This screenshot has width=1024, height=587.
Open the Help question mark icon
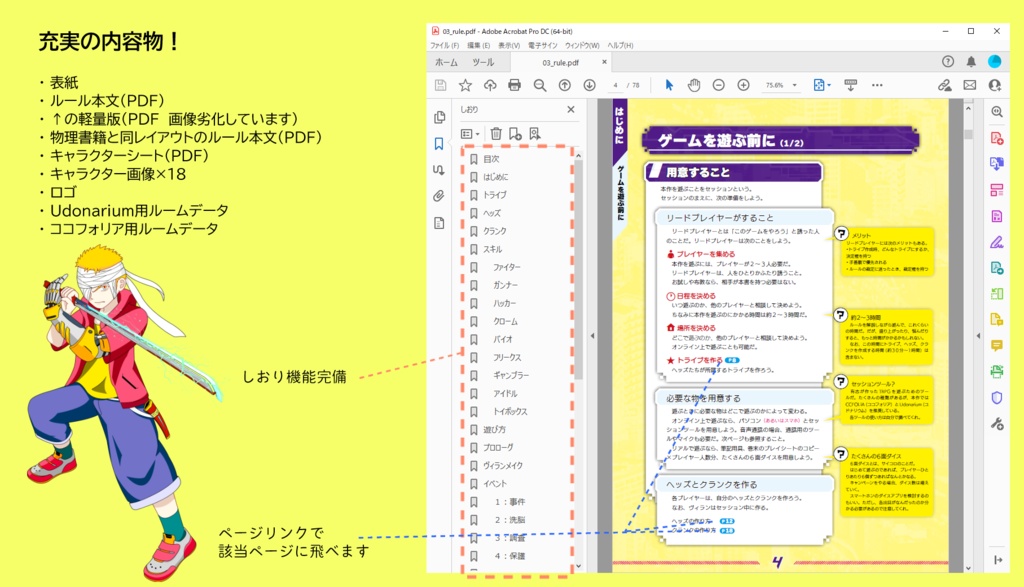(x=948, y=61)
